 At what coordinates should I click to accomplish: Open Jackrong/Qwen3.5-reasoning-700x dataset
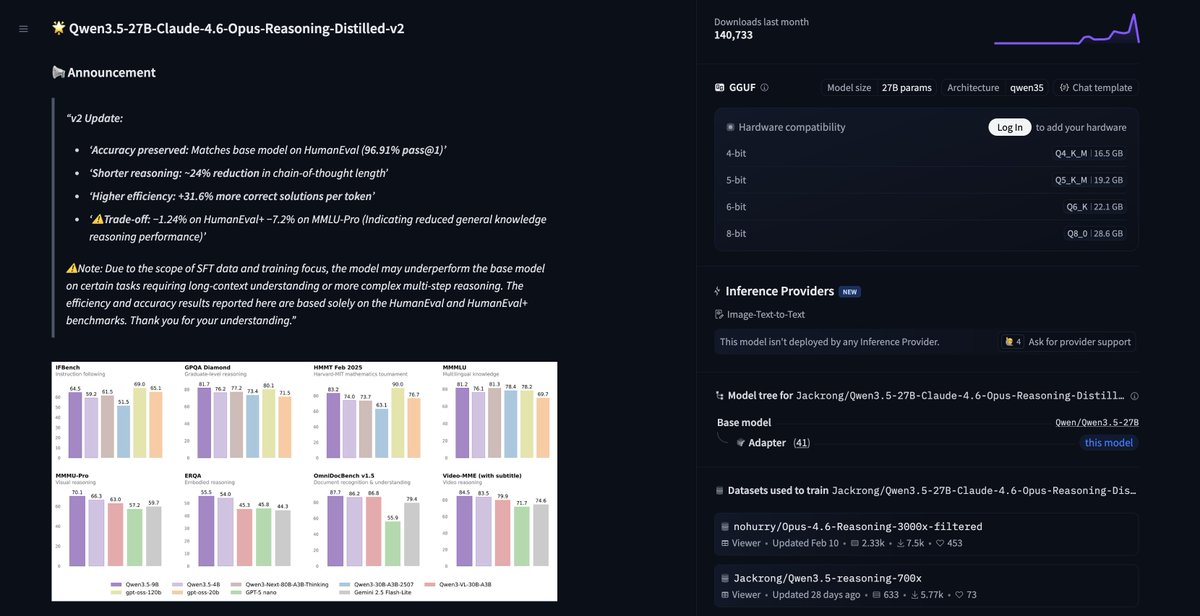click(928, 586)
